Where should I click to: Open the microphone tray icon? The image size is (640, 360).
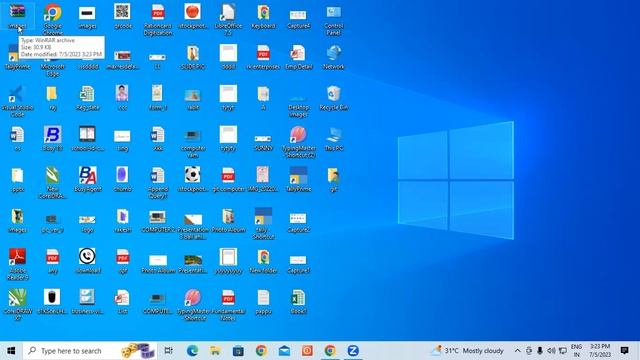(x=540, y=351)
